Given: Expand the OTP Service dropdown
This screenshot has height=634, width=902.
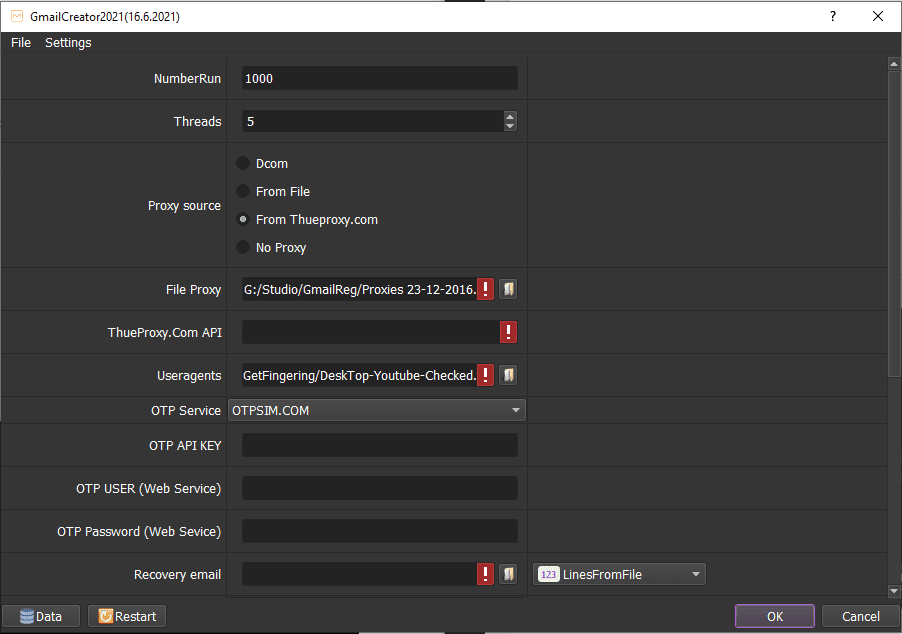Looking at the screenshot, I should point(515,410).
